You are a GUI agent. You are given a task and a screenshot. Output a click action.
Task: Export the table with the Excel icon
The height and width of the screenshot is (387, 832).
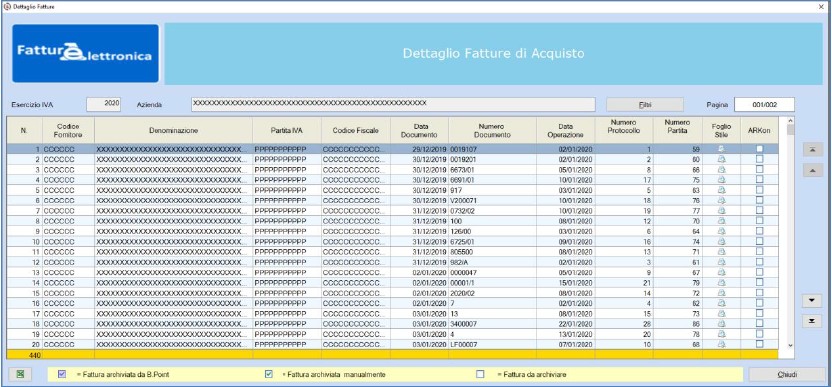(21, 374)
